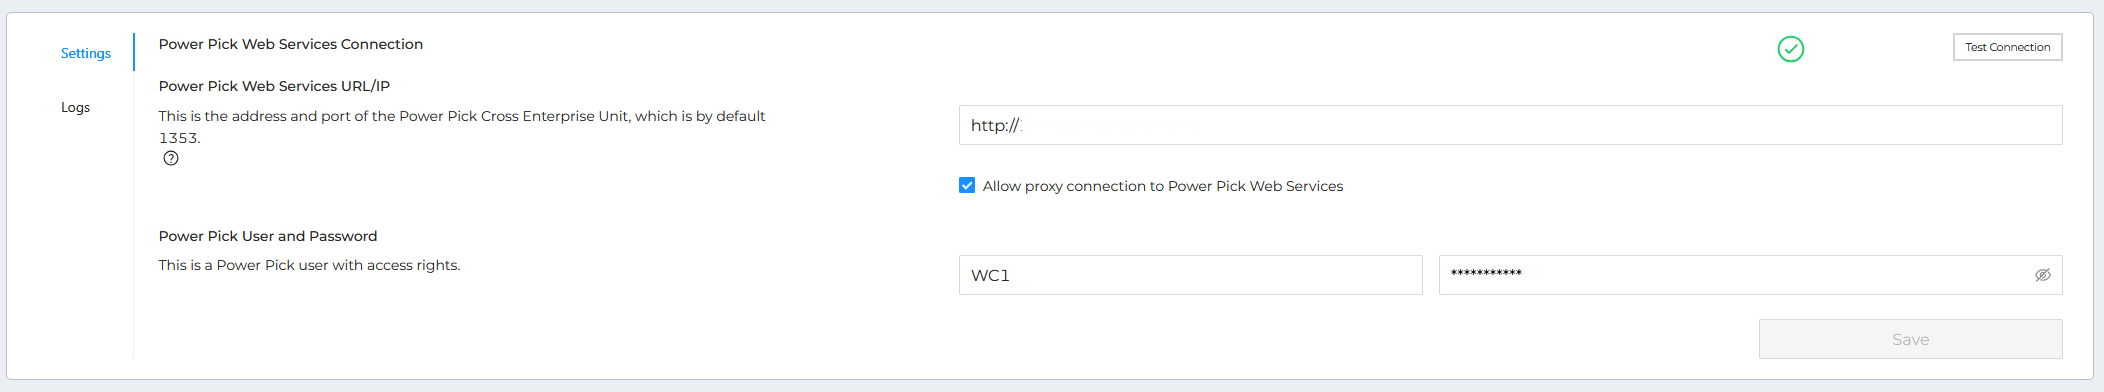Viewport: 2104px width, 392px height.
Task: Click the 'Power Pick Web Services Connection' heading
Action: pyautogui.click(x=291, y=44)
